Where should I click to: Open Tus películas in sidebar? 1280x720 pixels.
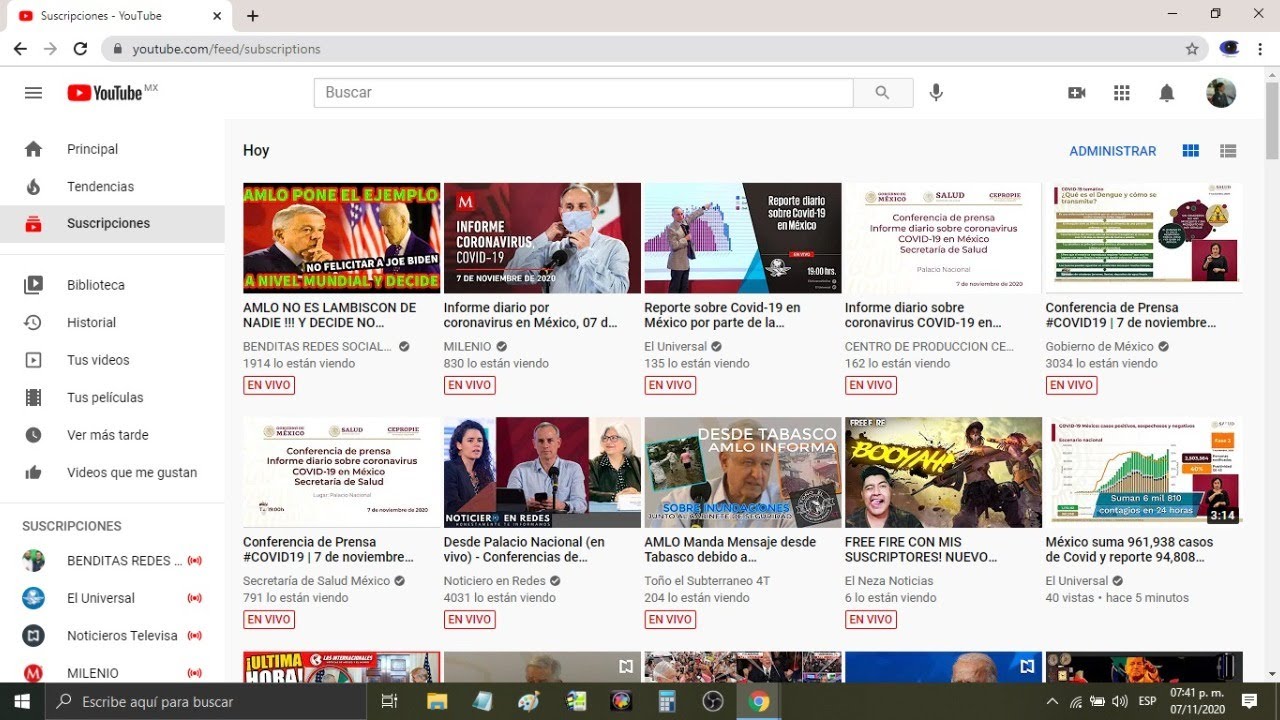(112, 397)
